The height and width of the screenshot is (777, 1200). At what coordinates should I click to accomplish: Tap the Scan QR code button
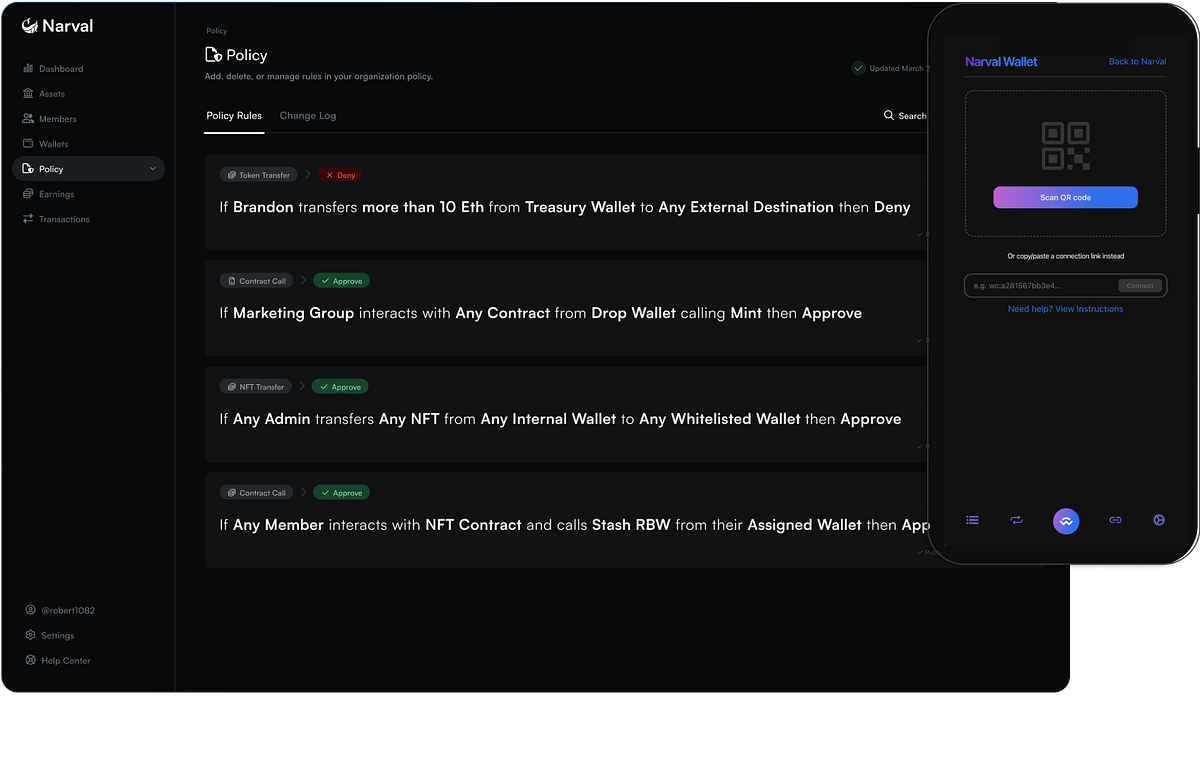[1065, 197]
